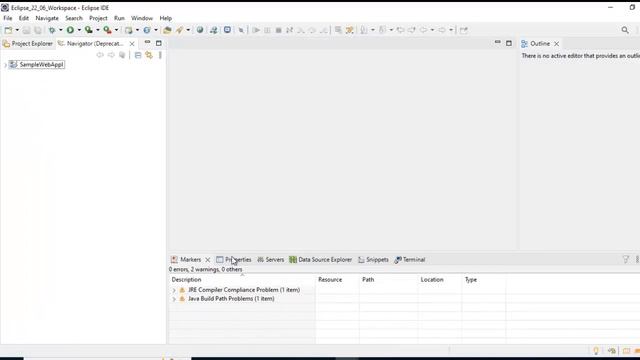Image resolution: width=640 pixels, height=360 pixels.
Task: Open the Help menu
Action: tap(165, 18)
